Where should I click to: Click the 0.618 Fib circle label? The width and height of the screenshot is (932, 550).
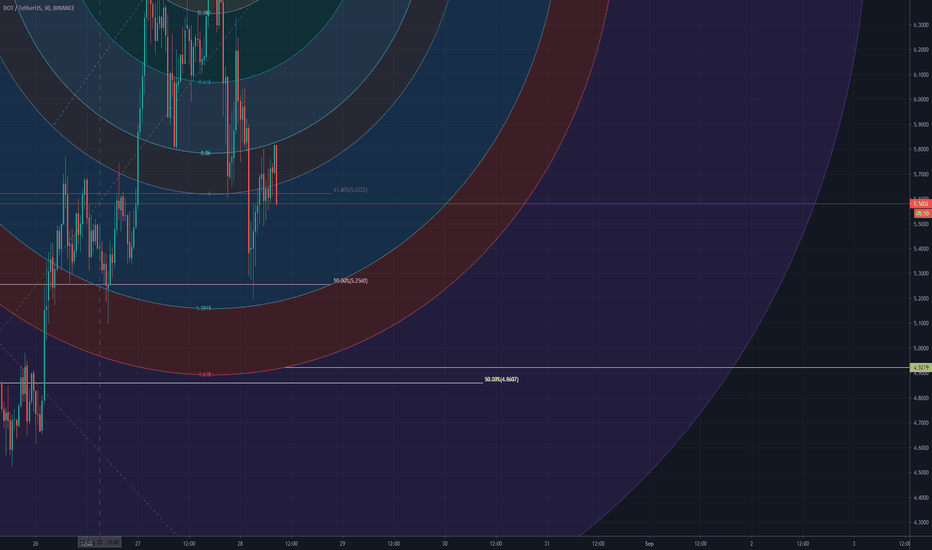tap(204, 82)
